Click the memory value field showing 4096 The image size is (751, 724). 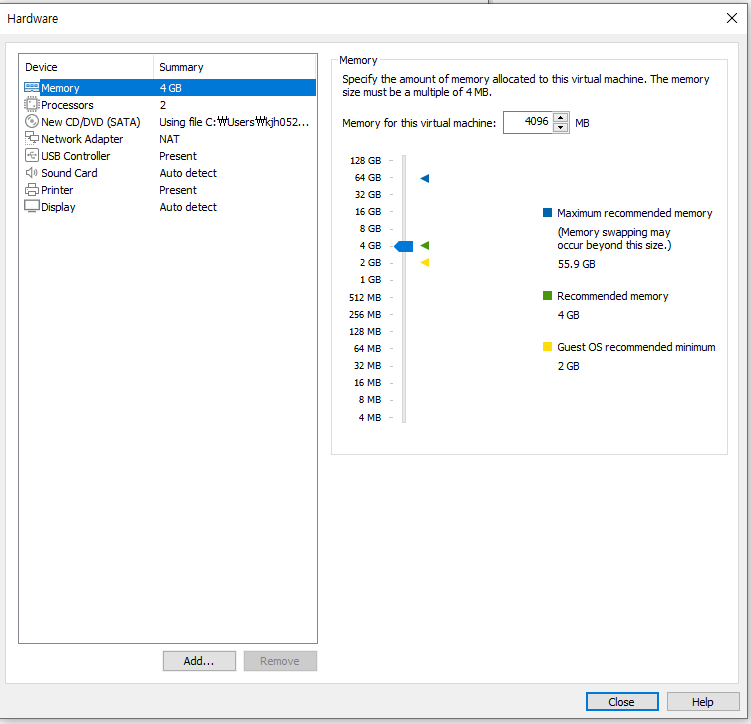point(528,123)
